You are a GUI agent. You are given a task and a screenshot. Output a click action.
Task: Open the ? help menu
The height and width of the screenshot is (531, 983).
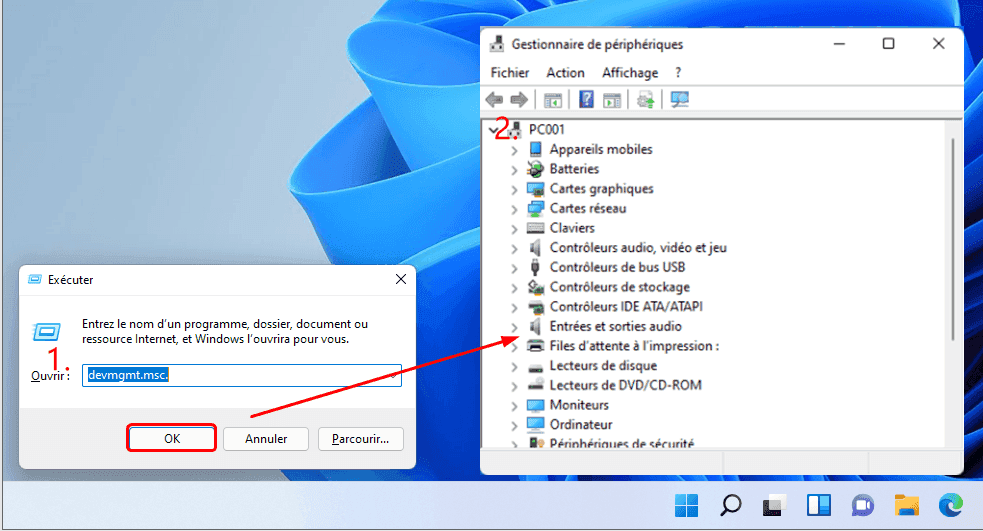click(678, 73)
